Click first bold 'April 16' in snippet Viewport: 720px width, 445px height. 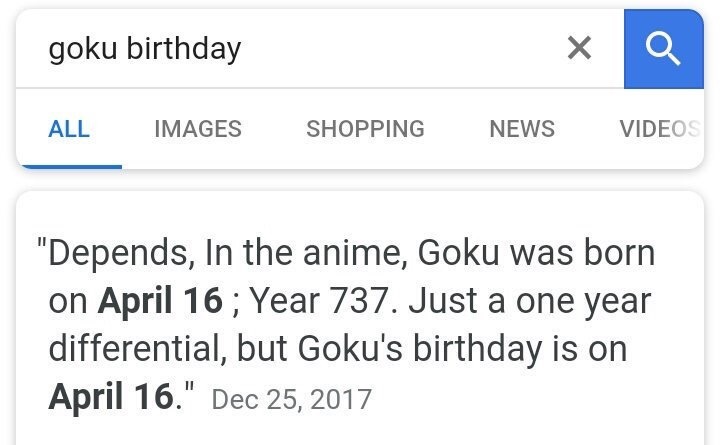click(x=160, y=300)
